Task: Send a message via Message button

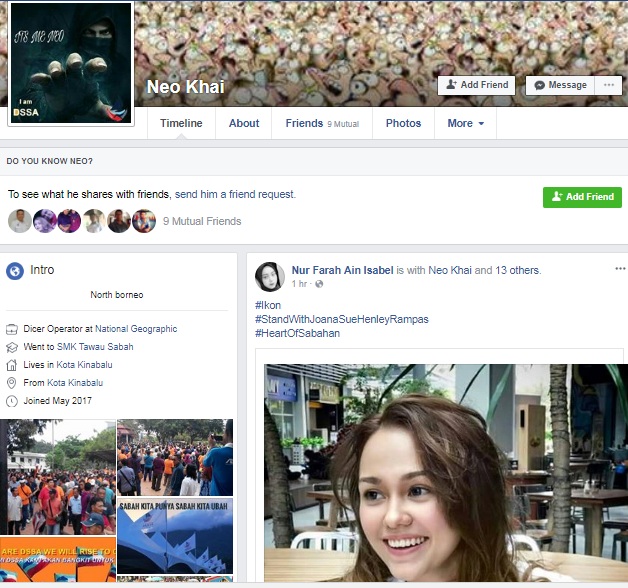Action: pos(559,85)
